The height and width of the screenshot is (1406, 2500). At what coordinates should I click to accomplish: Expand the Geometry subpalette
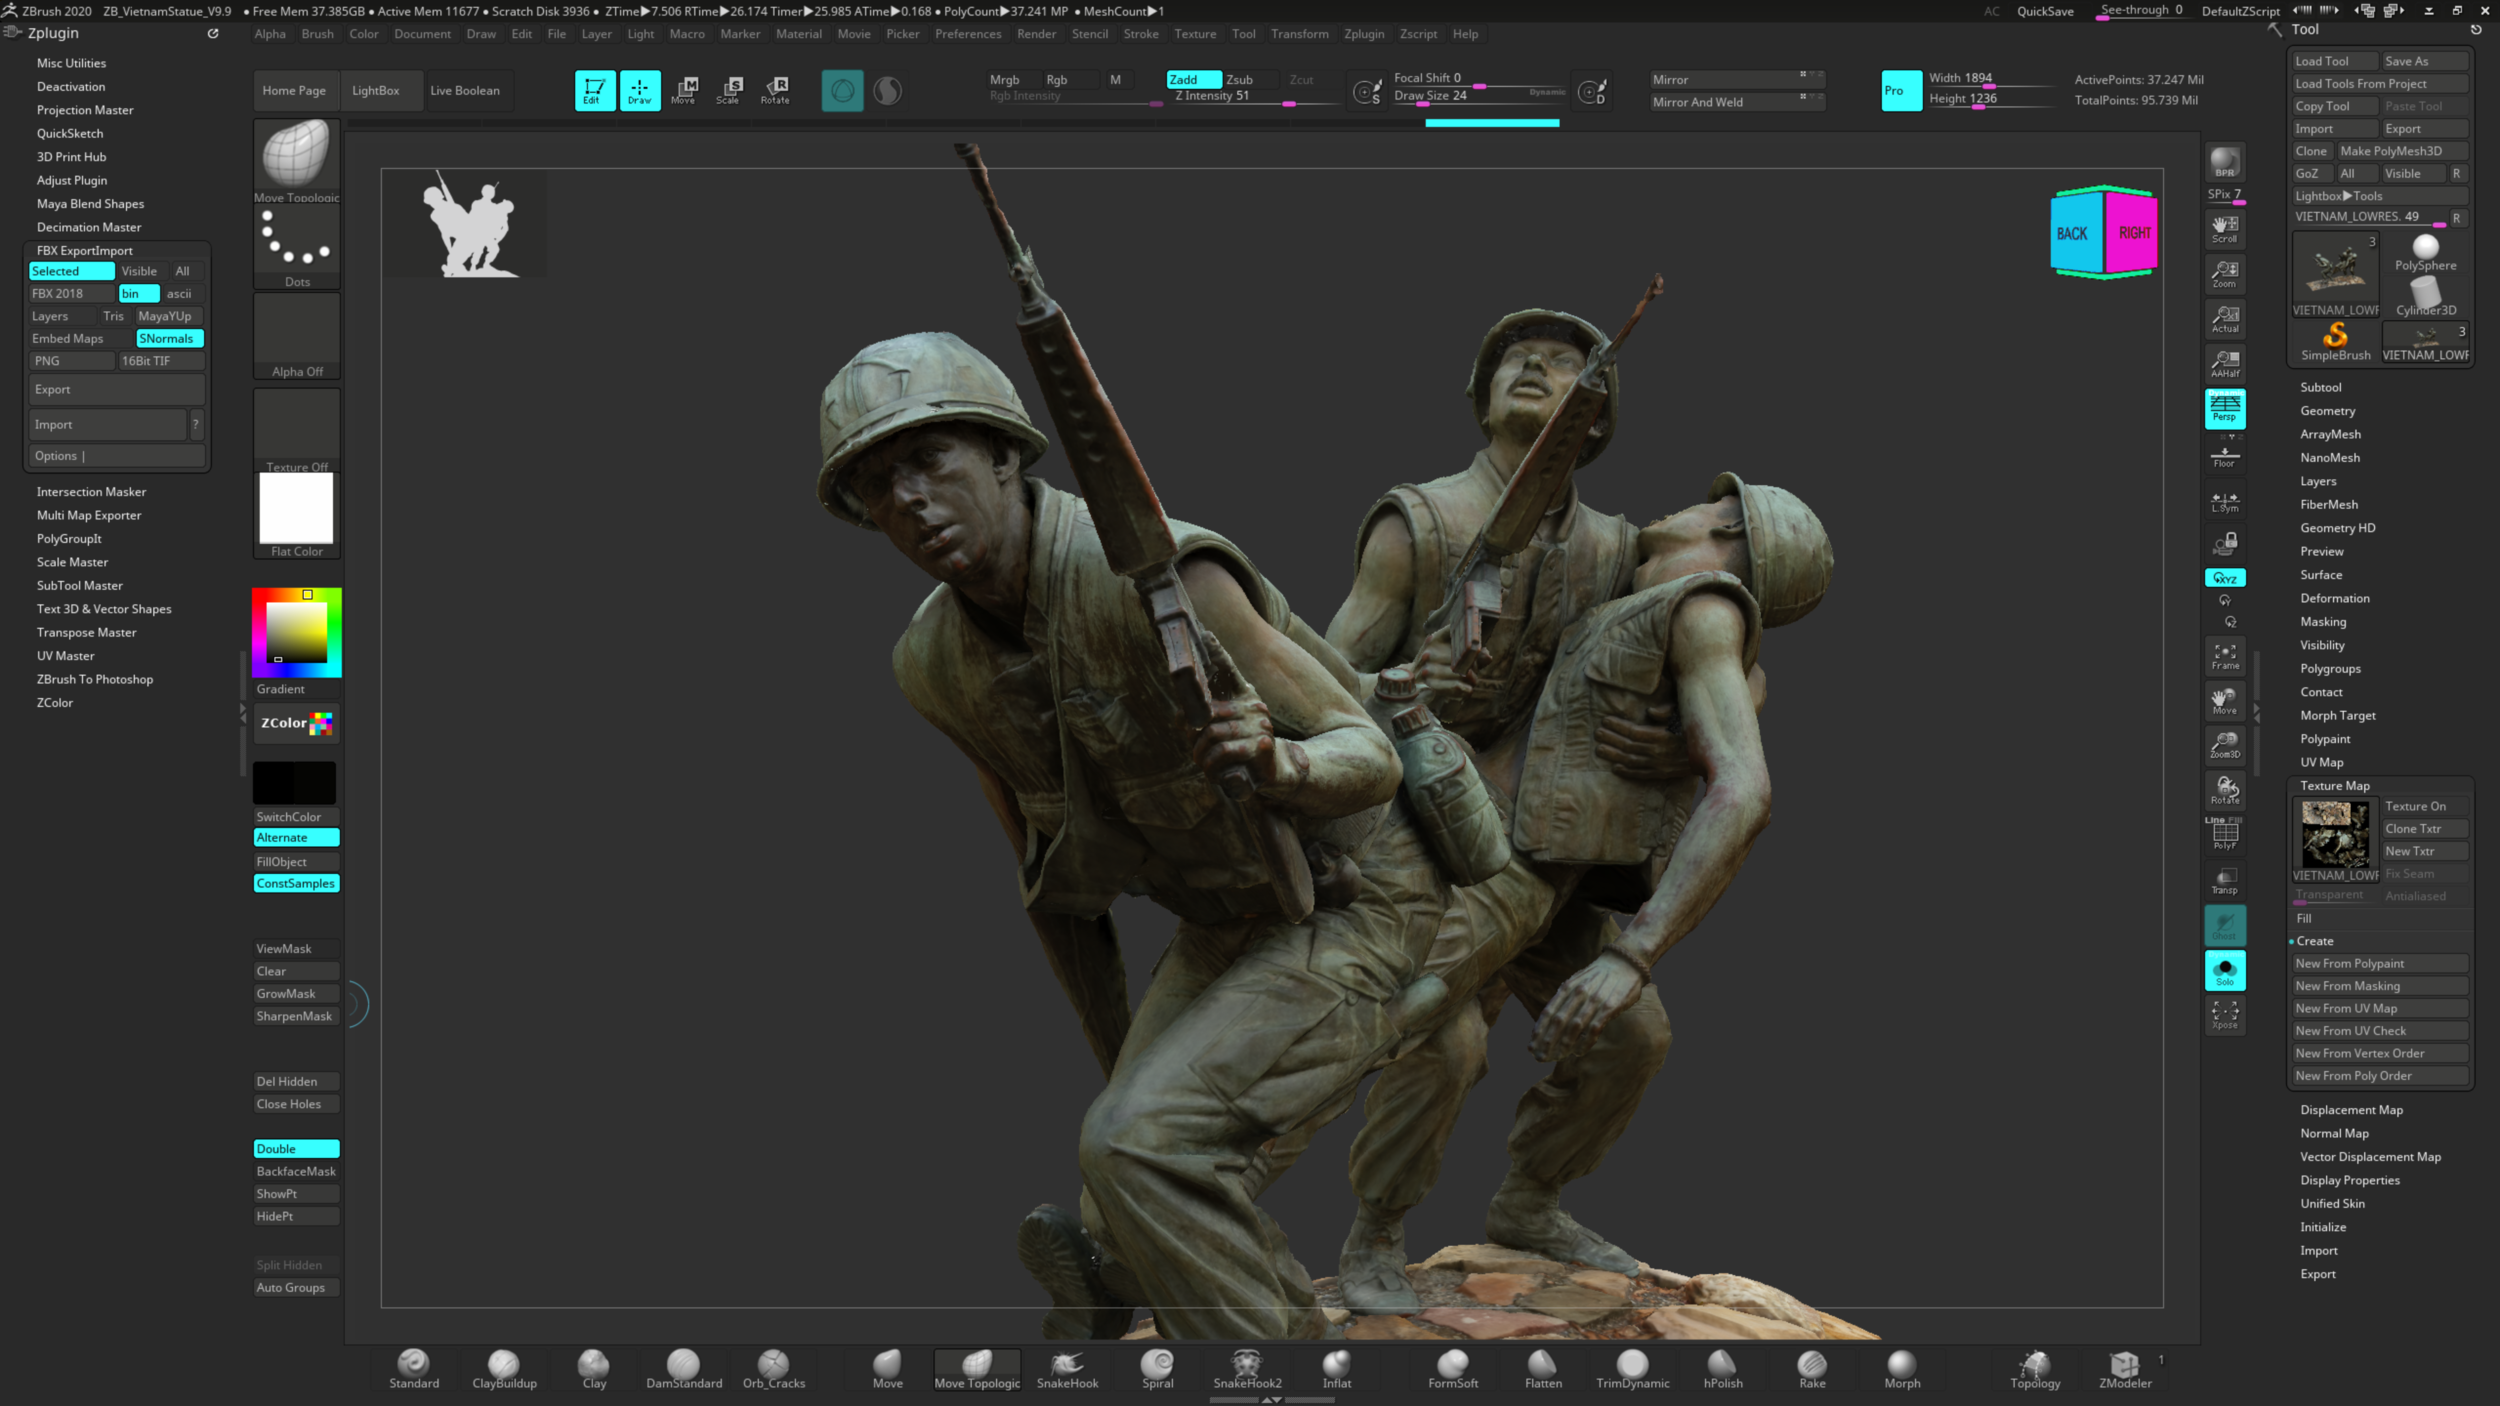coord(2328,410)
